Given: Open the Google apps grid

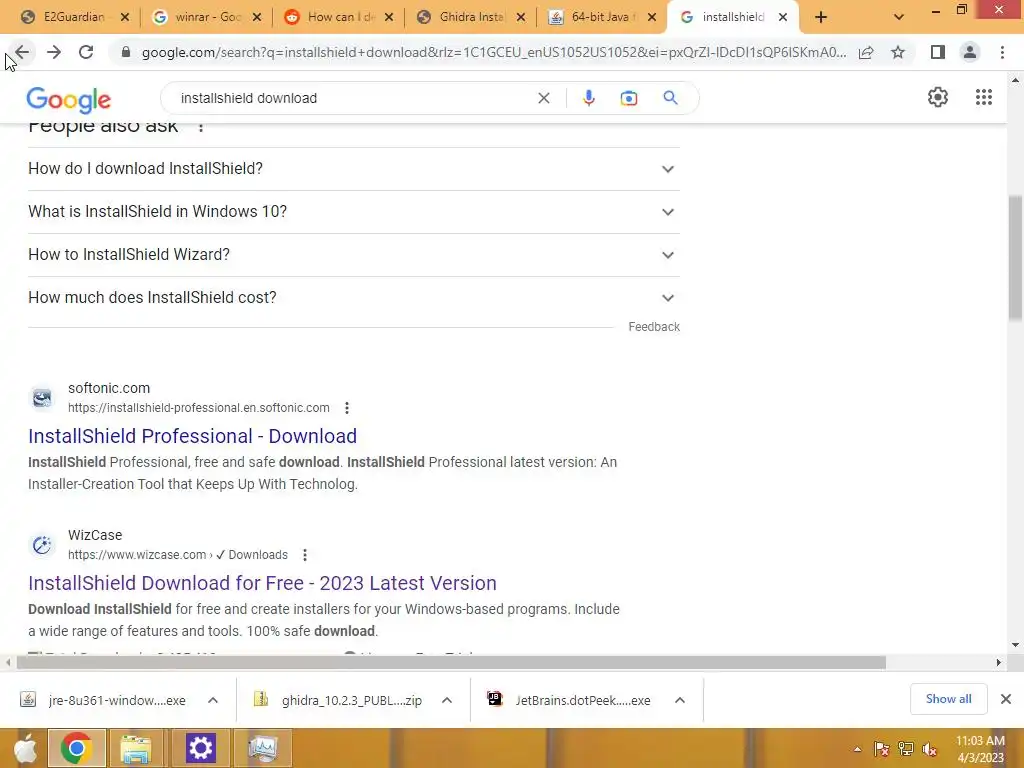Looking at the screenshot, I should click(984, 97).
